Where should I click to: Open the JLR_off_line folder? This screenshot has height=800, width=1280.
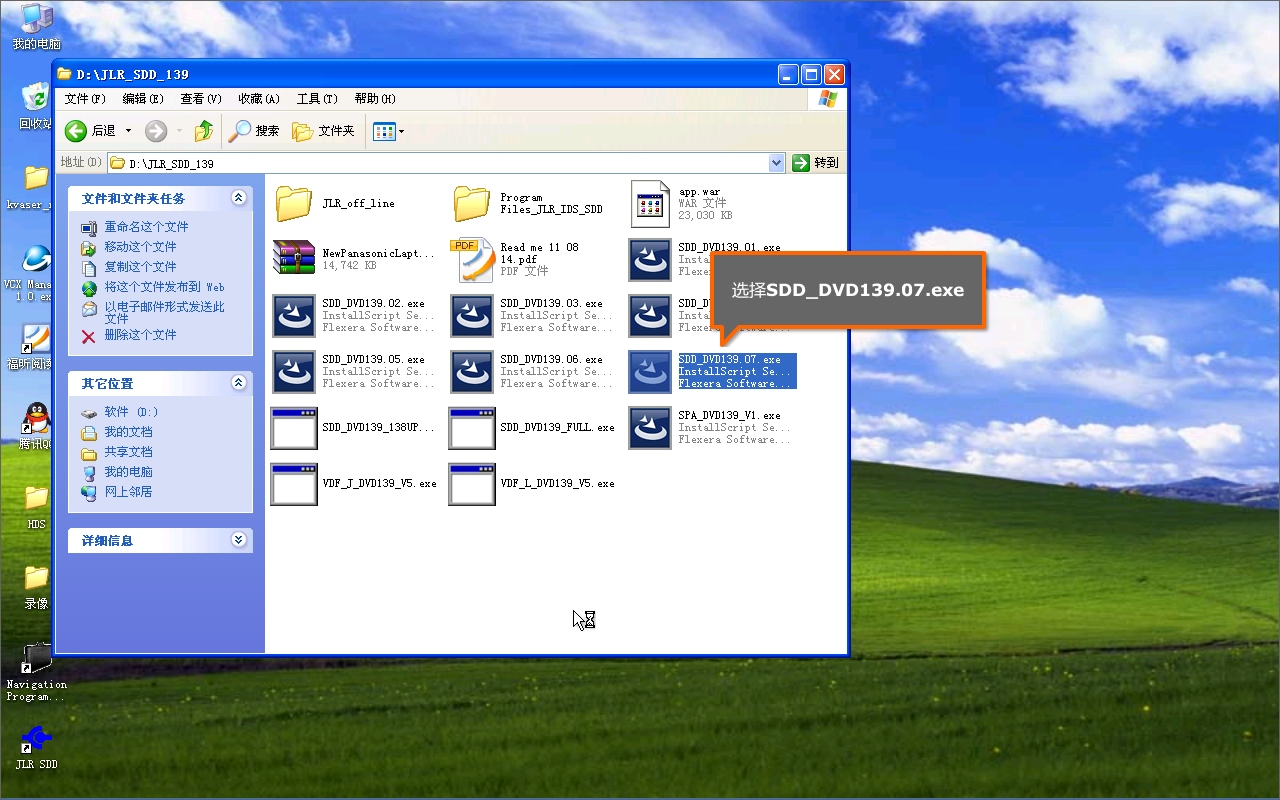point(294,204)
